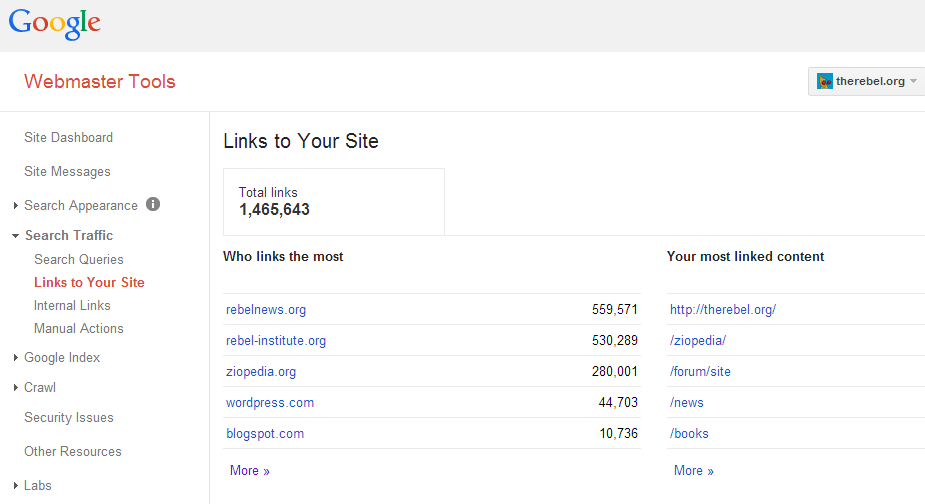925x504 pixels.
Task: Click More under Who links the most
Action: click(x=250, y=470)
